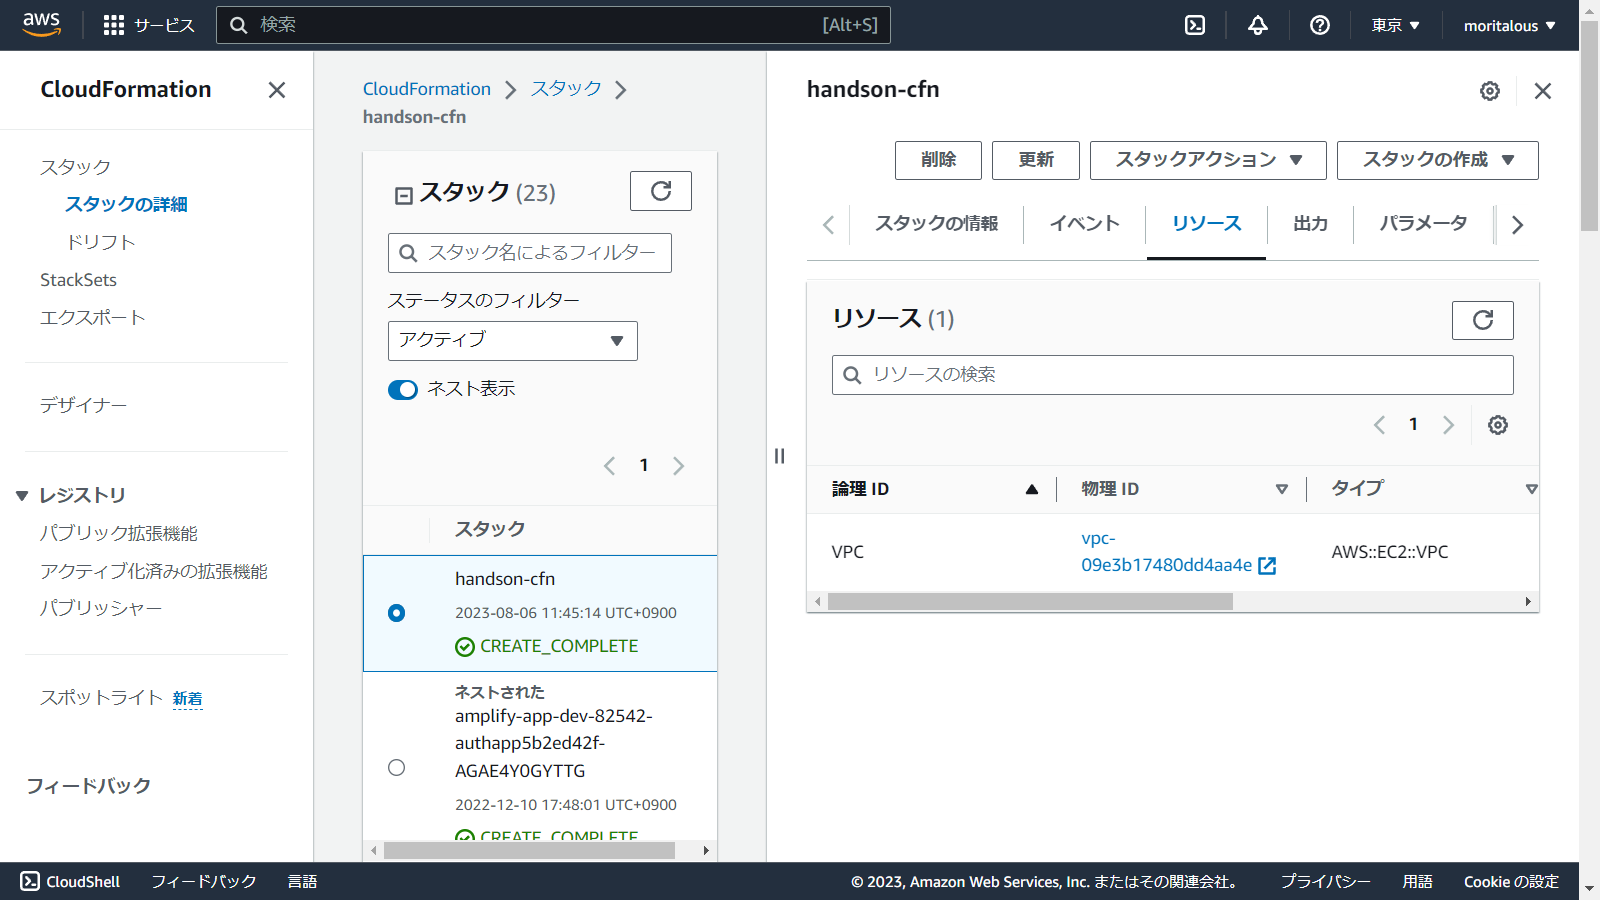1600x900 pixels.
Task: Select the handson-cfn stack radio button
Action: tap(396, 613)
